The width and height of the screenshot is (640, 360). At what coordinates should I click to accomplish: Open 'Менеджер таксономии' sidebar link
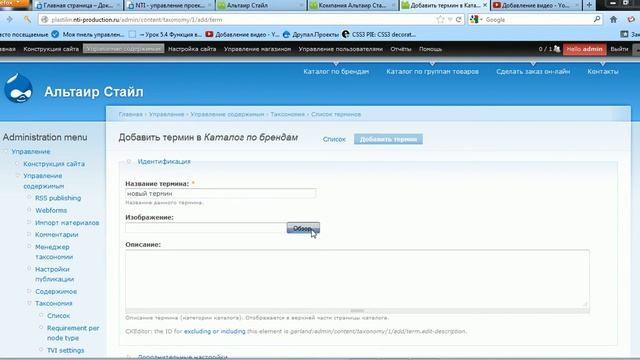point(54,252)
